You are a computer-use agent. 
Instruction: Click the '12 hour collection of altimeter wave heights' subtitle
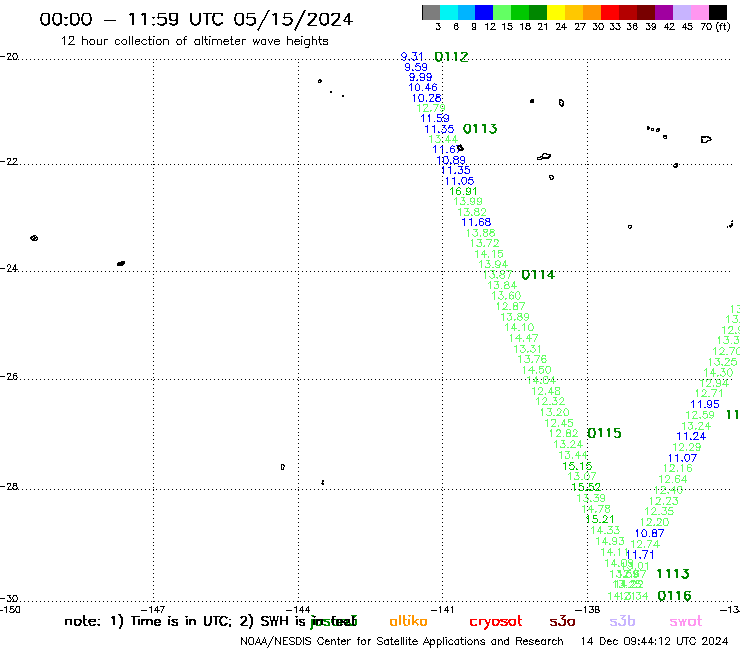[194, 41]
